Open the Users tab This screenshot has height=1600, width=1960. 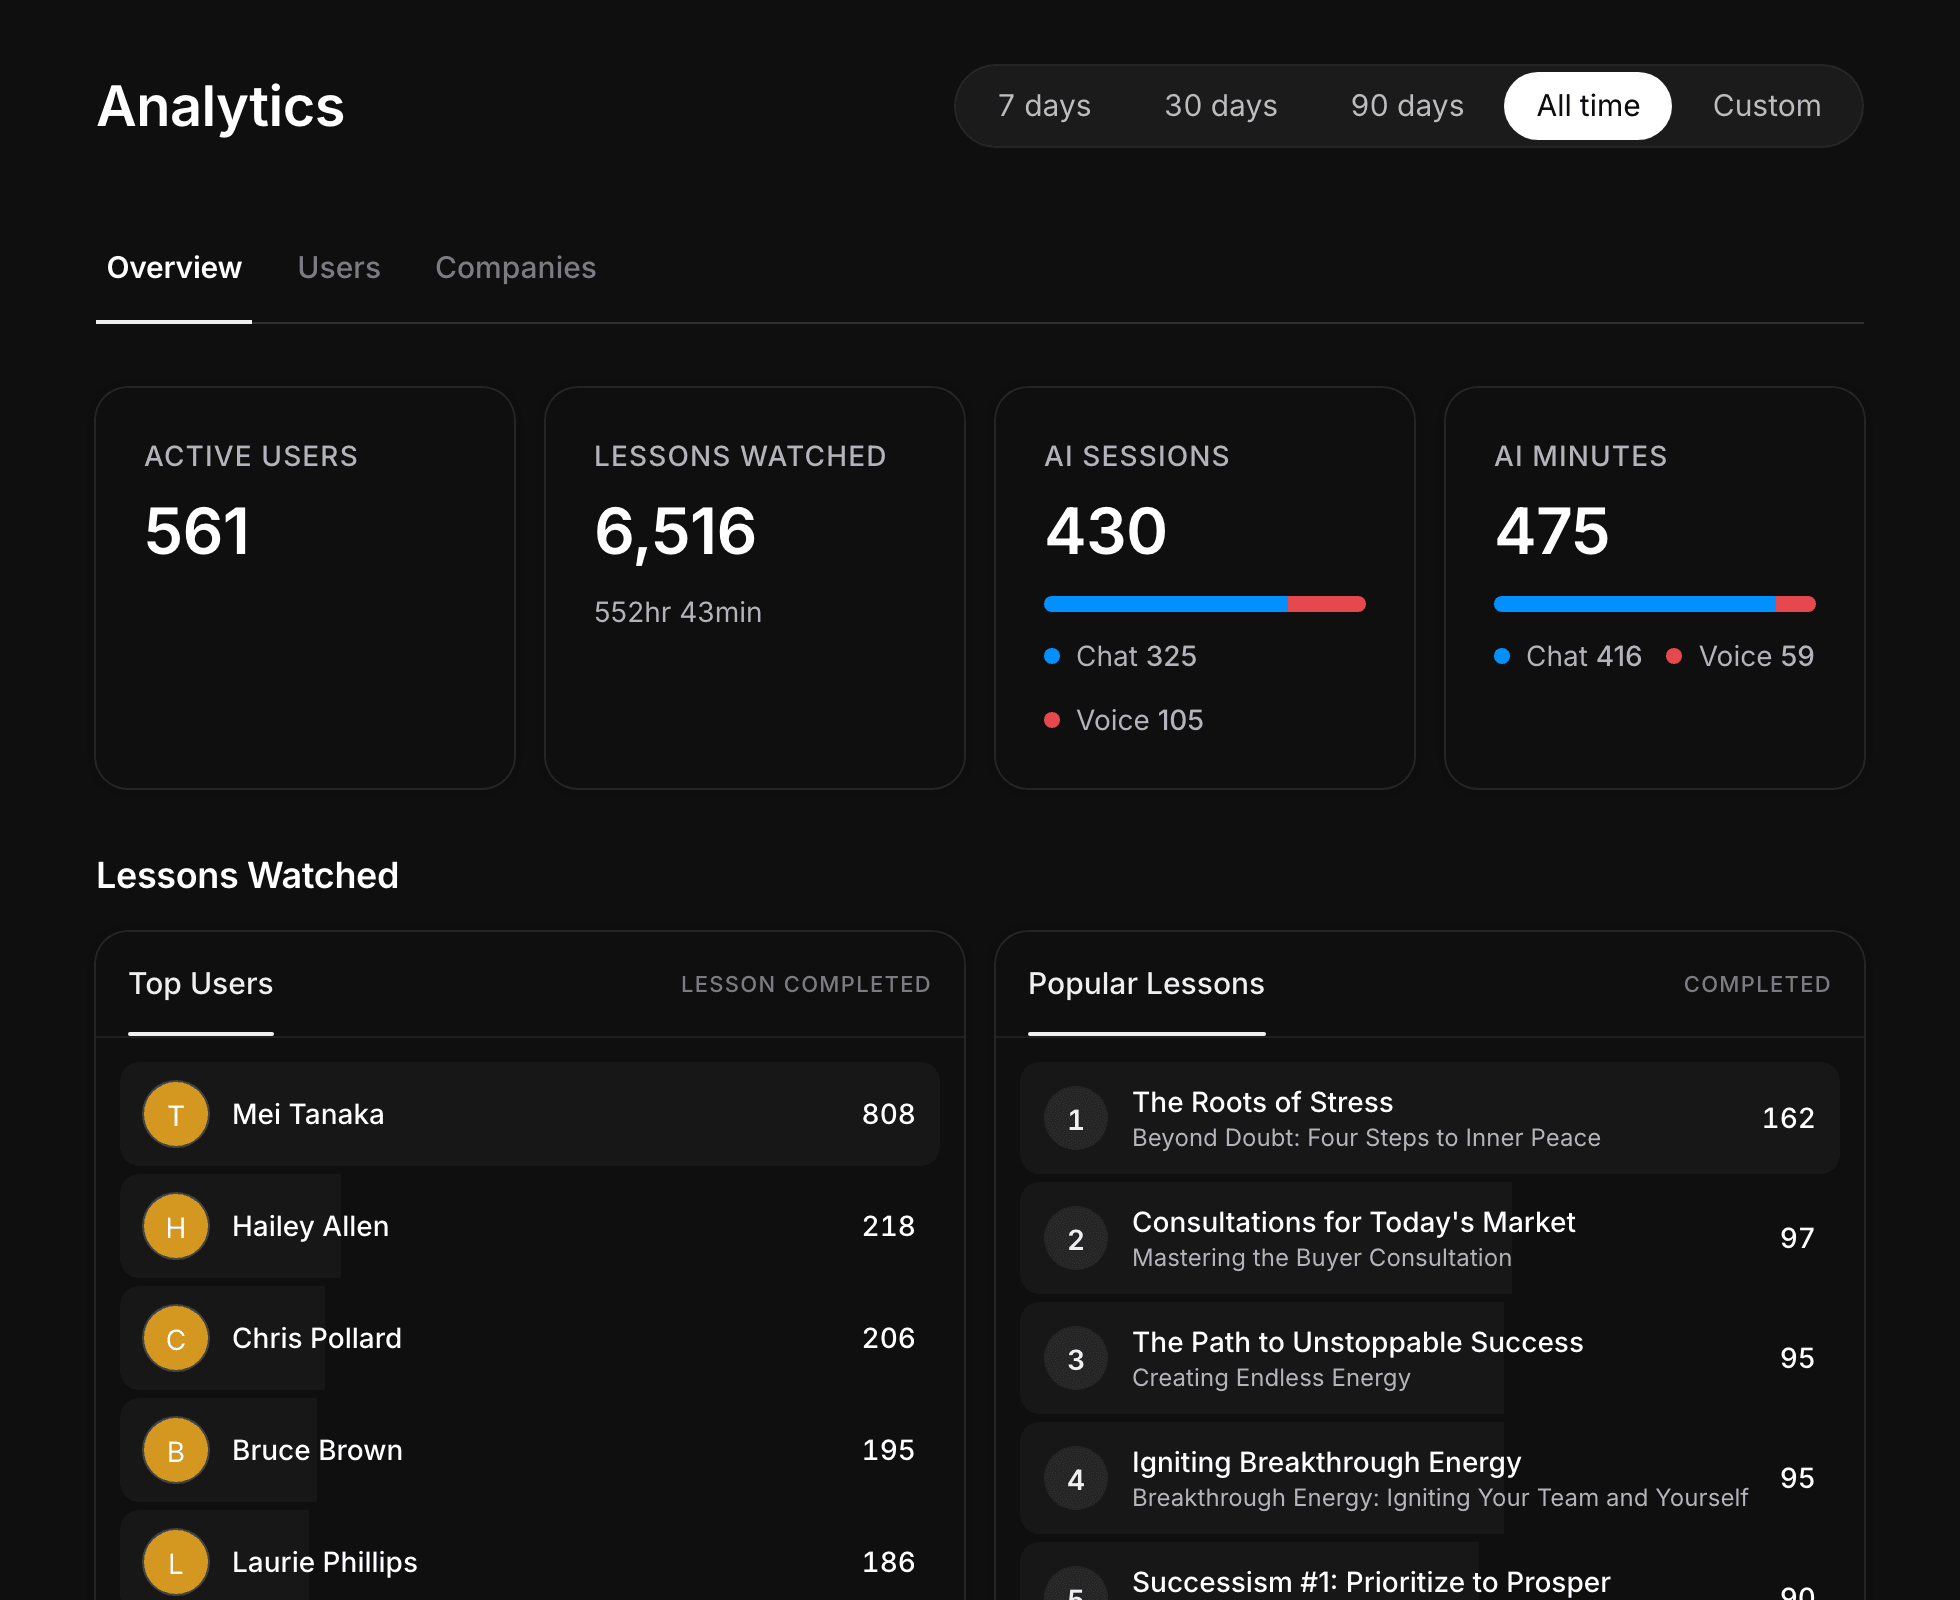coord(339,268)
